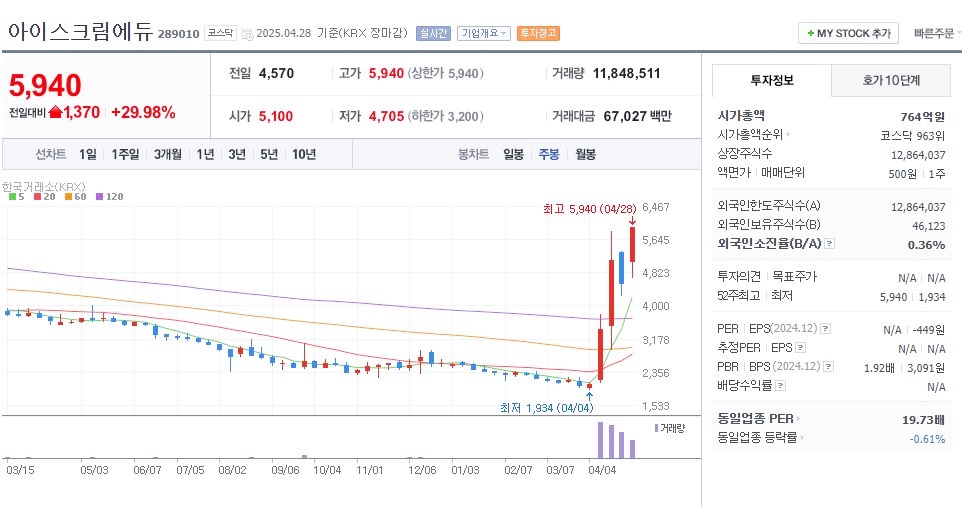Click the 전일 price 4,570
Viewport: 967px width, 507px height.
pyautogui.click(x=276, y=73)
